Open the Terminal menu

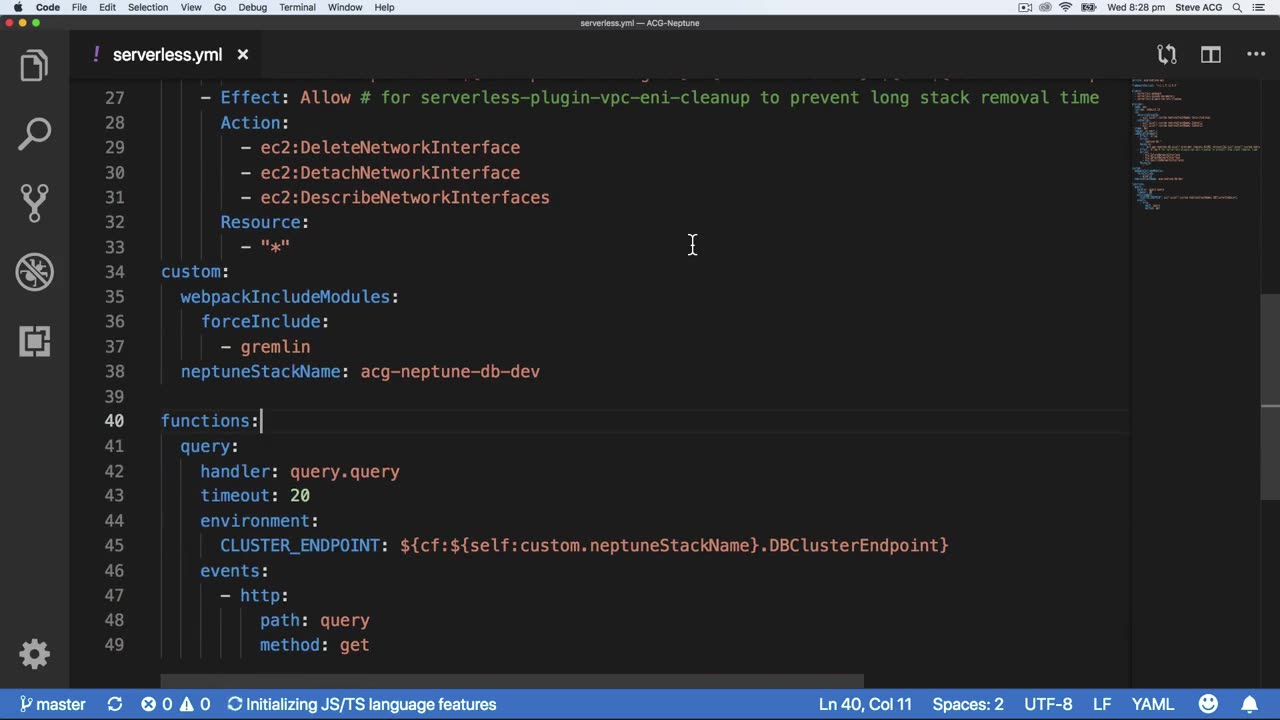[x=297, y=7]
